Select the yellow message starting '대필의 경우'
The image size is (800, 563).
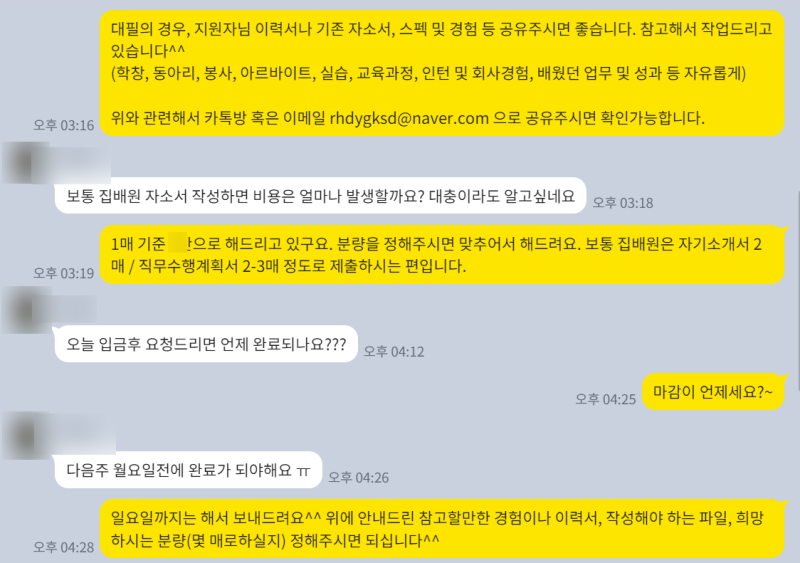442,73
